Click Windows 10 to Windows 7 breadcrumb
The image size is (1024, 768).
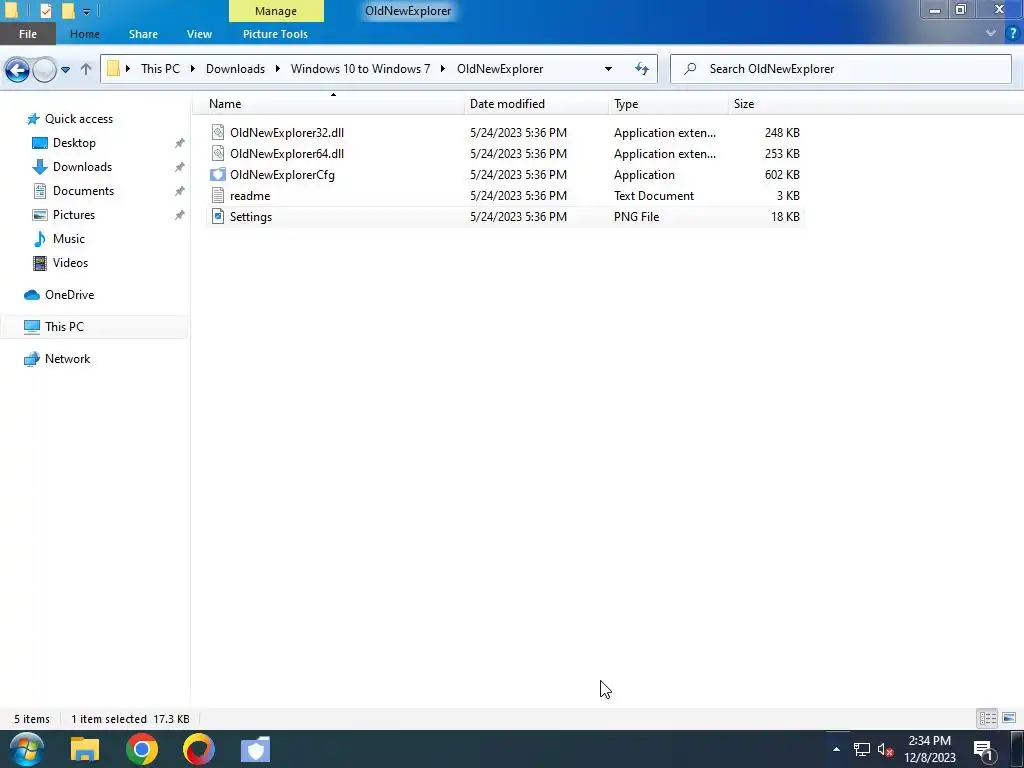(x=360, y=69)
